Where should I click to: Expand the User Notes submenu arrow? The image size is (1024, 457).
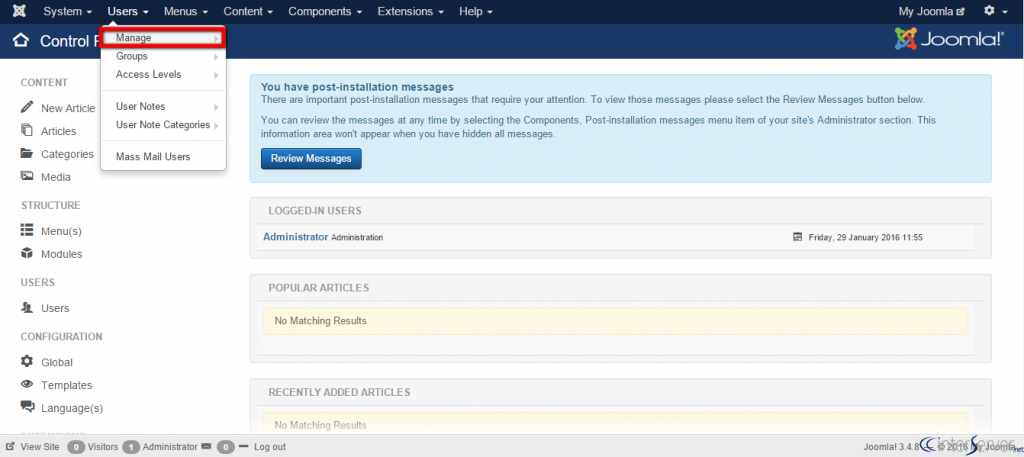[216, 107]
